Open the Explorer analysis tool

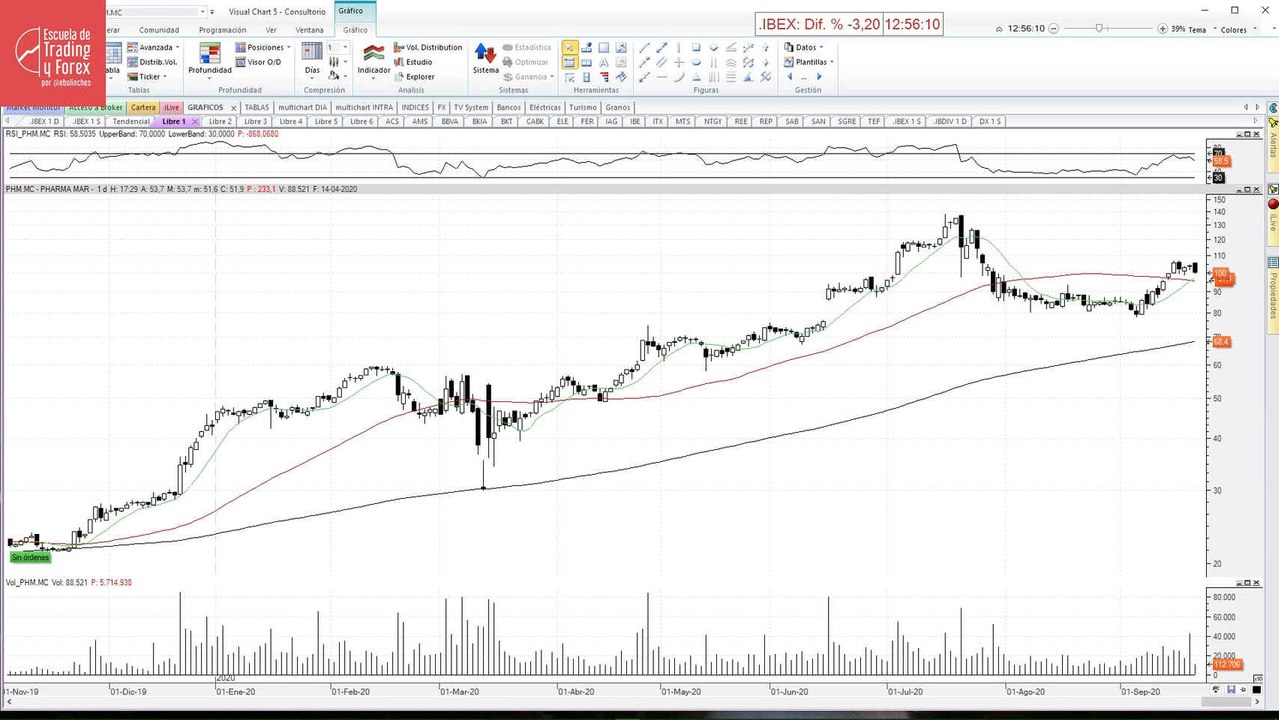tap(415, 77)
